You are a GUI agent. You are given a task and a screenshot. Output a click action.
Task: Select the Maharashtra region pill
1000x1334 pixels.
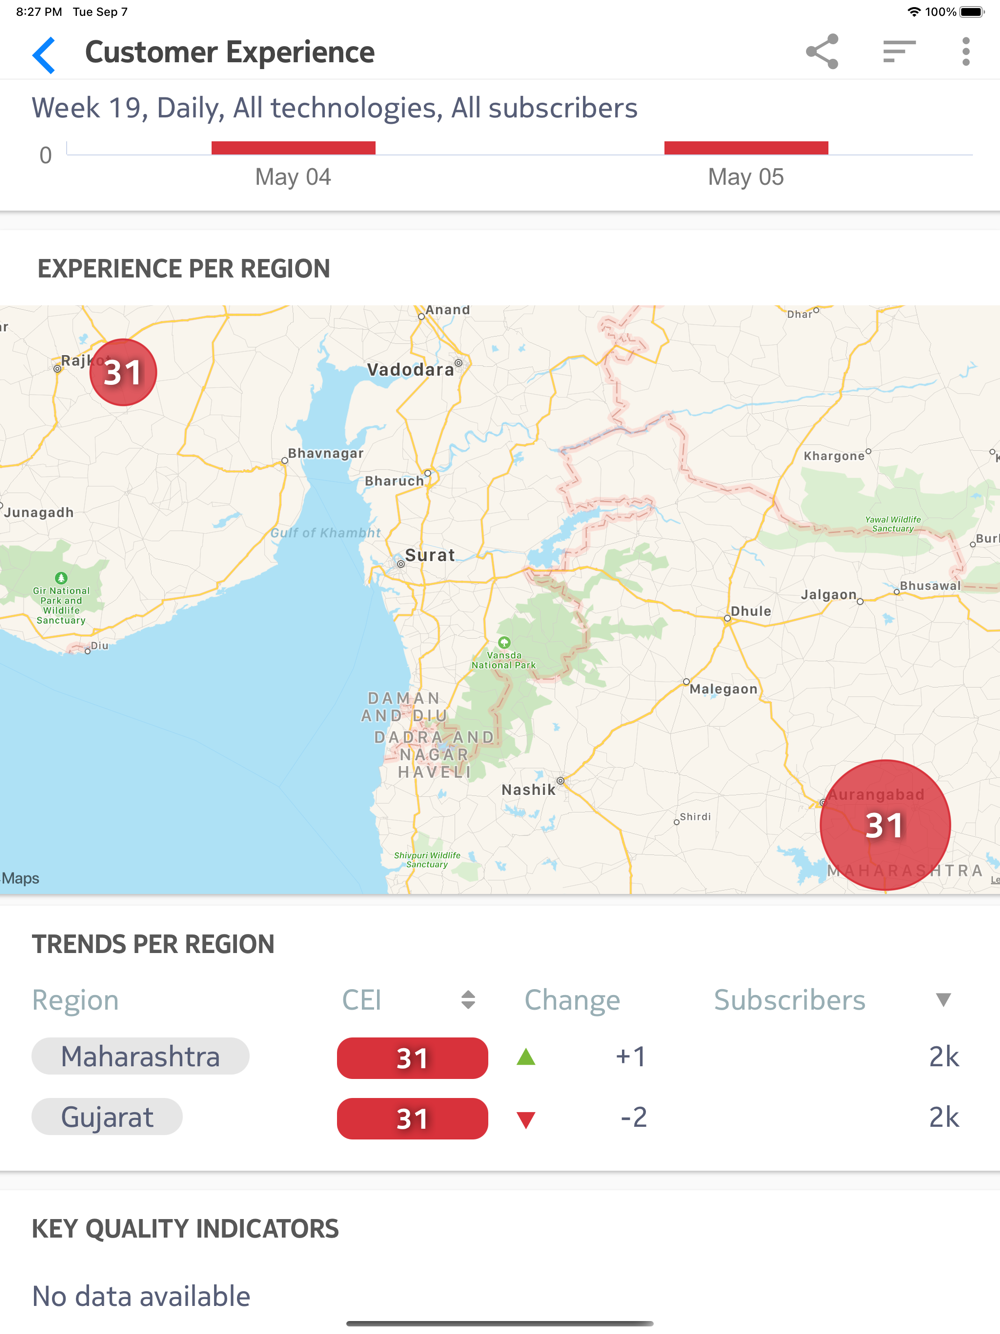pyautogui.click(x=140, y=1056)
